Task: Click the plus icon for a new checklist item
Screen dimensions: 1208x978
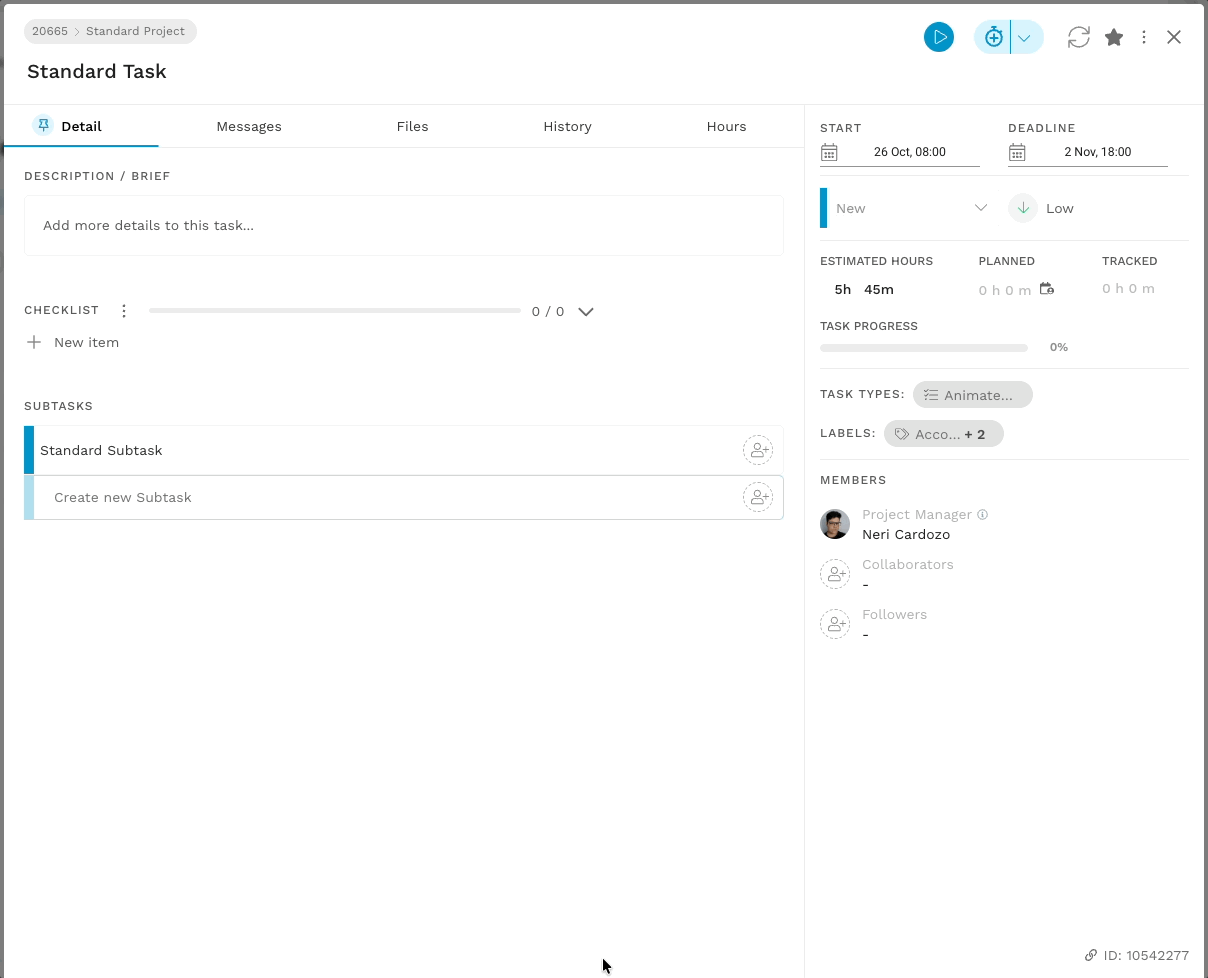Action: pos(34,342)
